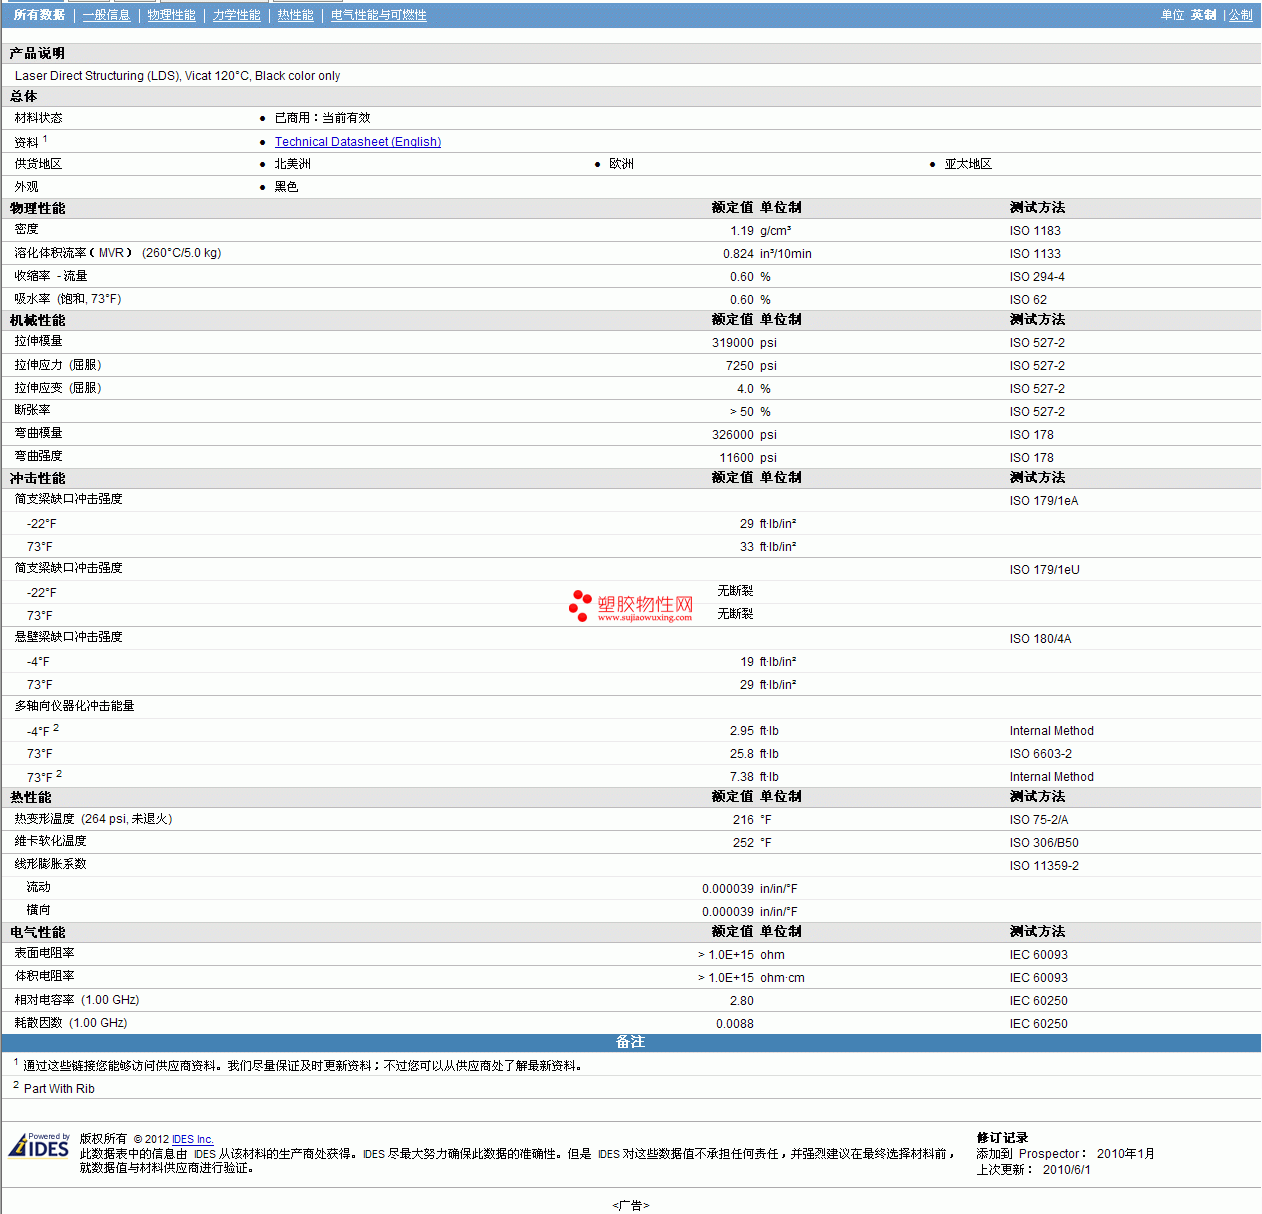
Task: Select density value 1.19
Action: pos(741,231)
